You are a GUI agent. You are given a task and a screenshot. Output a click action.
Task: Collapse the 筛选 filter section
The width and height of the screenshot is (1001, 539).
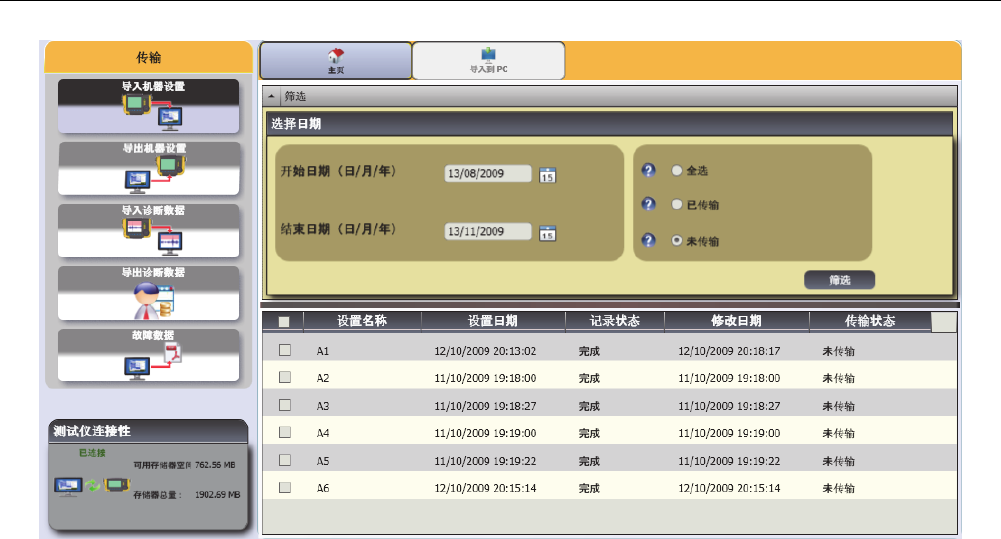point(271,96)
